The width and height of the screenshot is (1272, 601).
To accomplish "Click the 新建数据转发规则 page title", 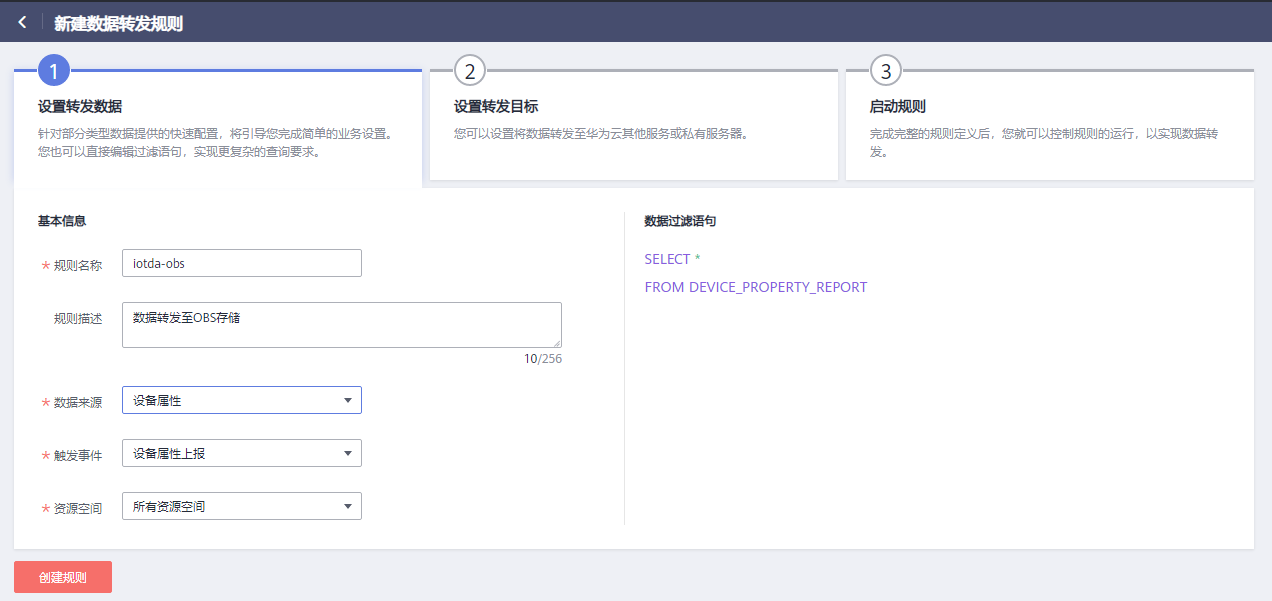I will [118, 23].
